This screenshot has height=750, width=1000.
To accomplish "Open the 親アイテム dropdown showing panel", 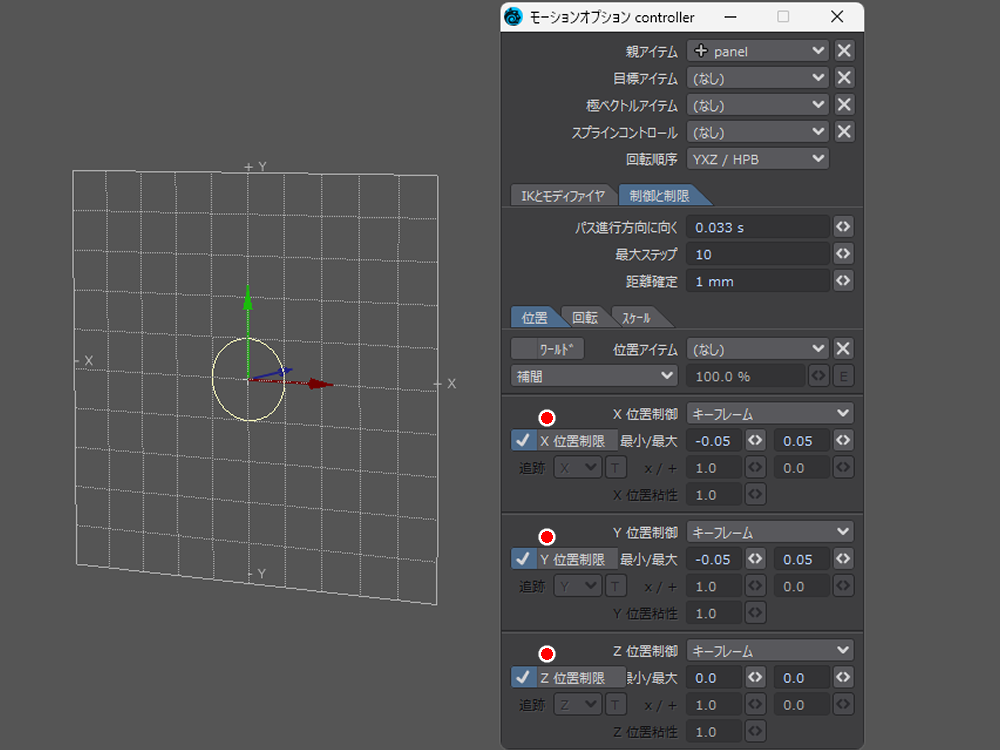I will (758, 51).
